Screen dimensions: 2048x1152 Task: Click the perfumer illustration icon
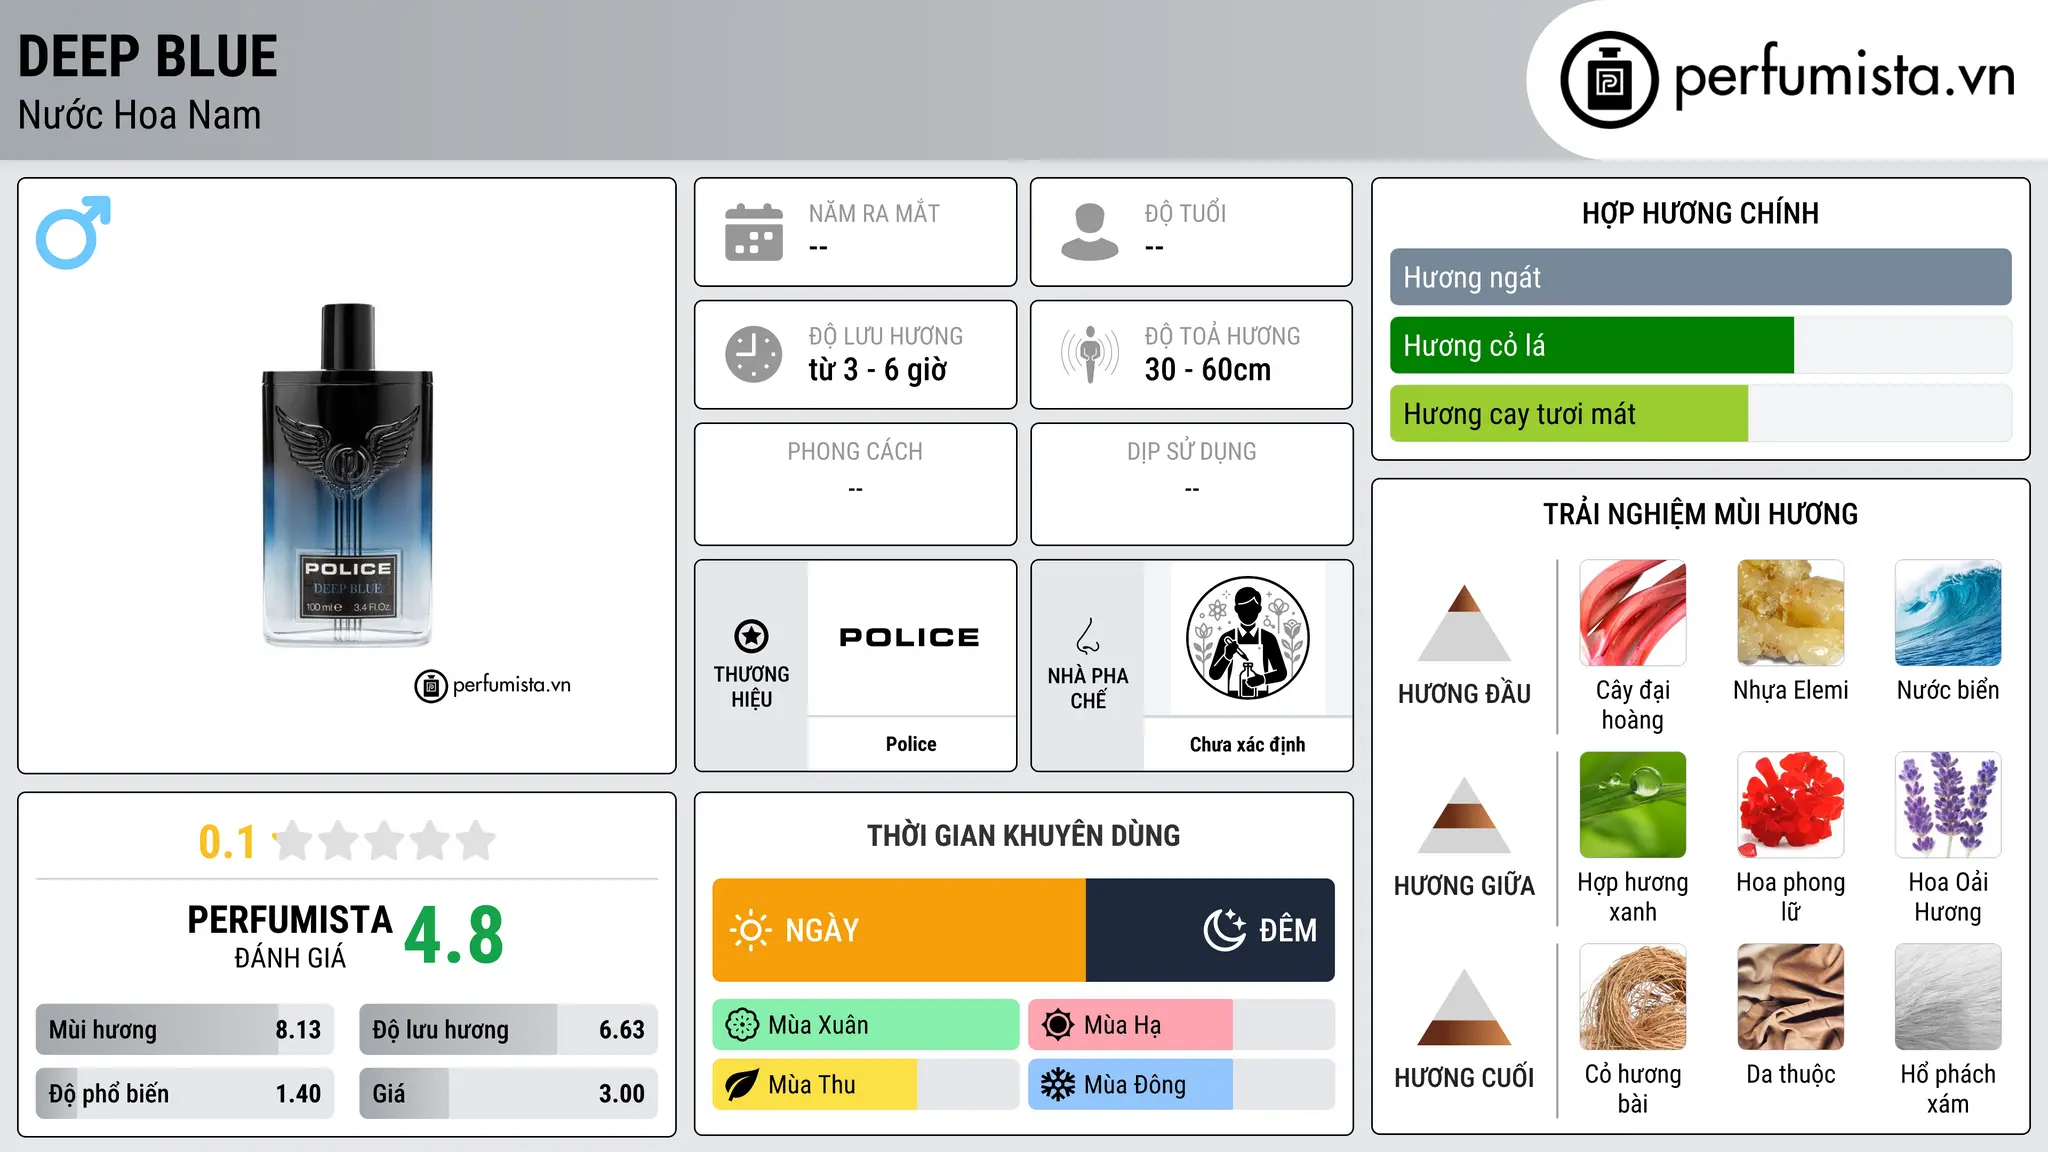1247,638
